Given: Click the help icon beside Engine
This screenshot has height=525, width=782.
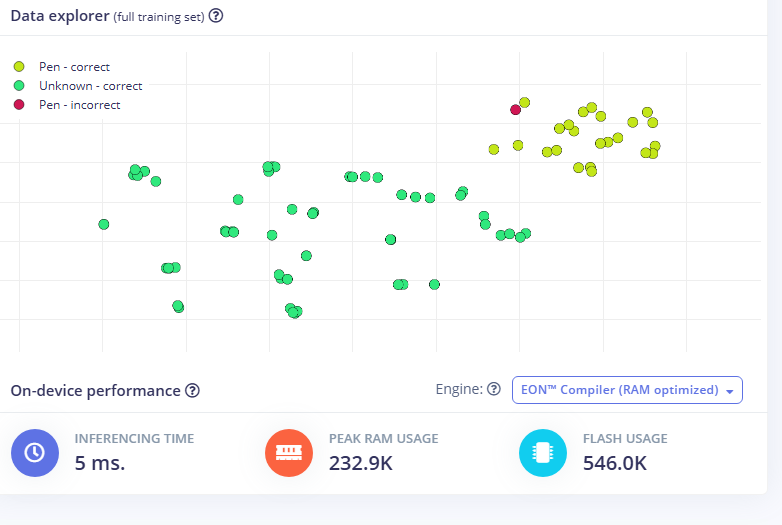Looking at the screenshot, I should [493, 390].
